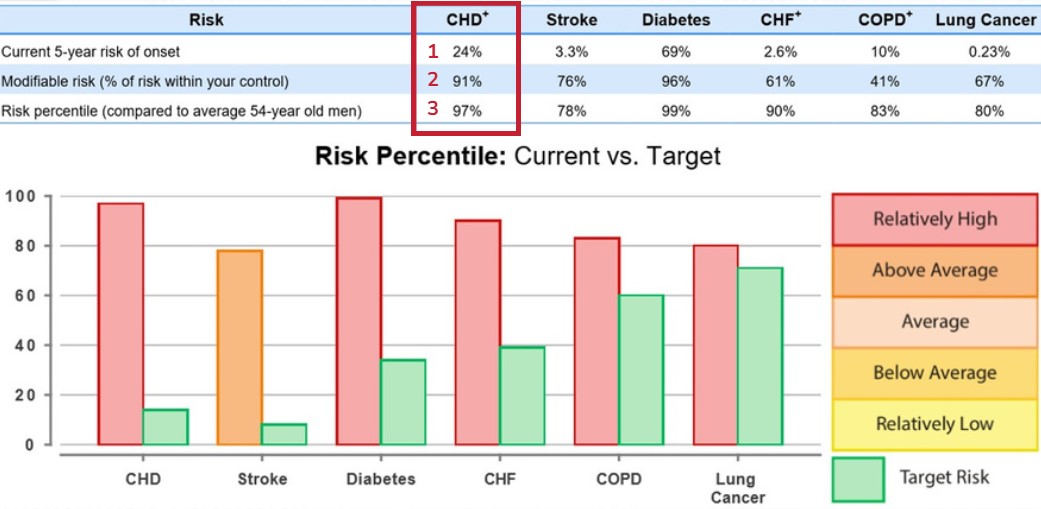Viewport: 1041px width, 509px height.
Task: Click the COPD label under chart axis
Action: pyautogui.click(x=619, y=479)
